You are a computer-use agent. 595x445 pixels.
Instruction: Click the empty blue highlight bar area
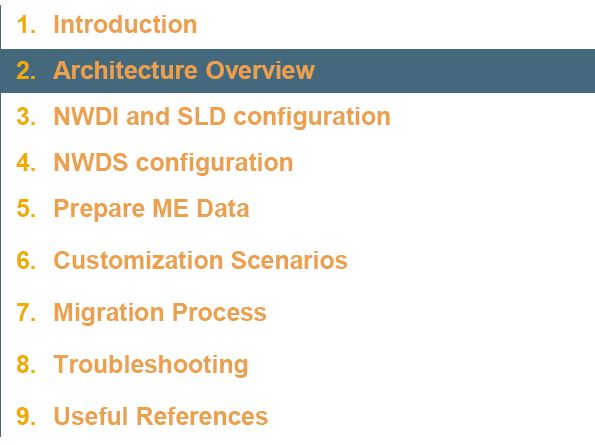tap(455, 71)
